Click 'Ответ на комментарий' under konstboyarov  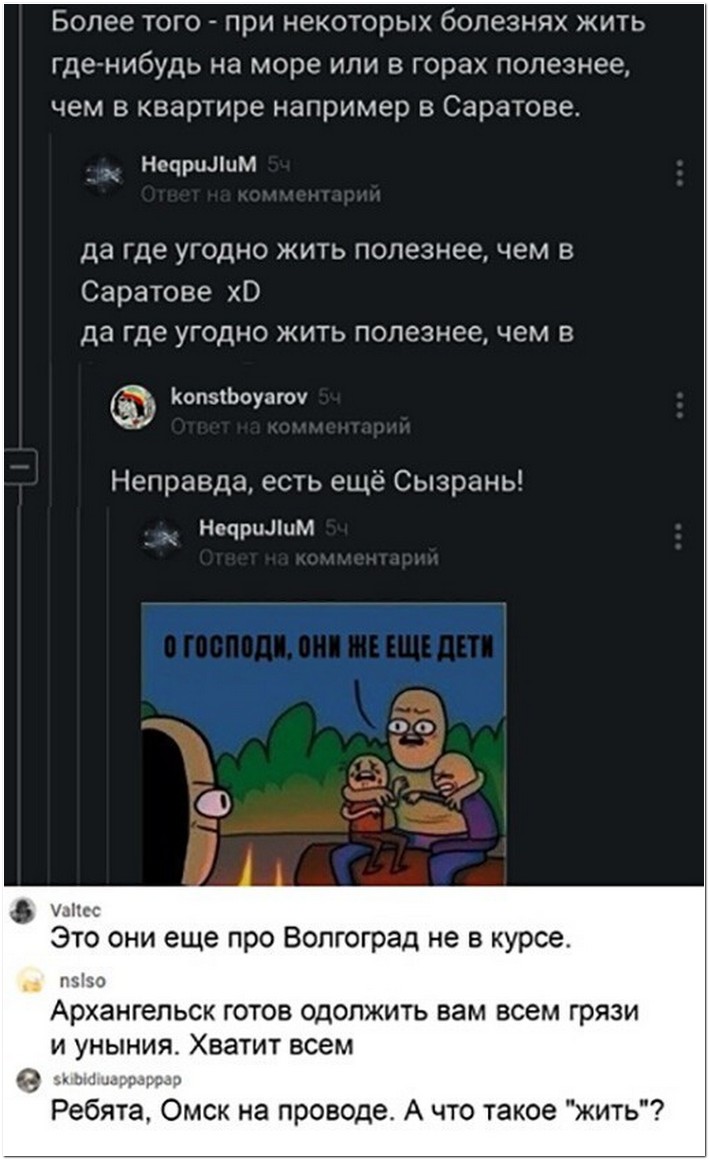[x=290, y=427]
